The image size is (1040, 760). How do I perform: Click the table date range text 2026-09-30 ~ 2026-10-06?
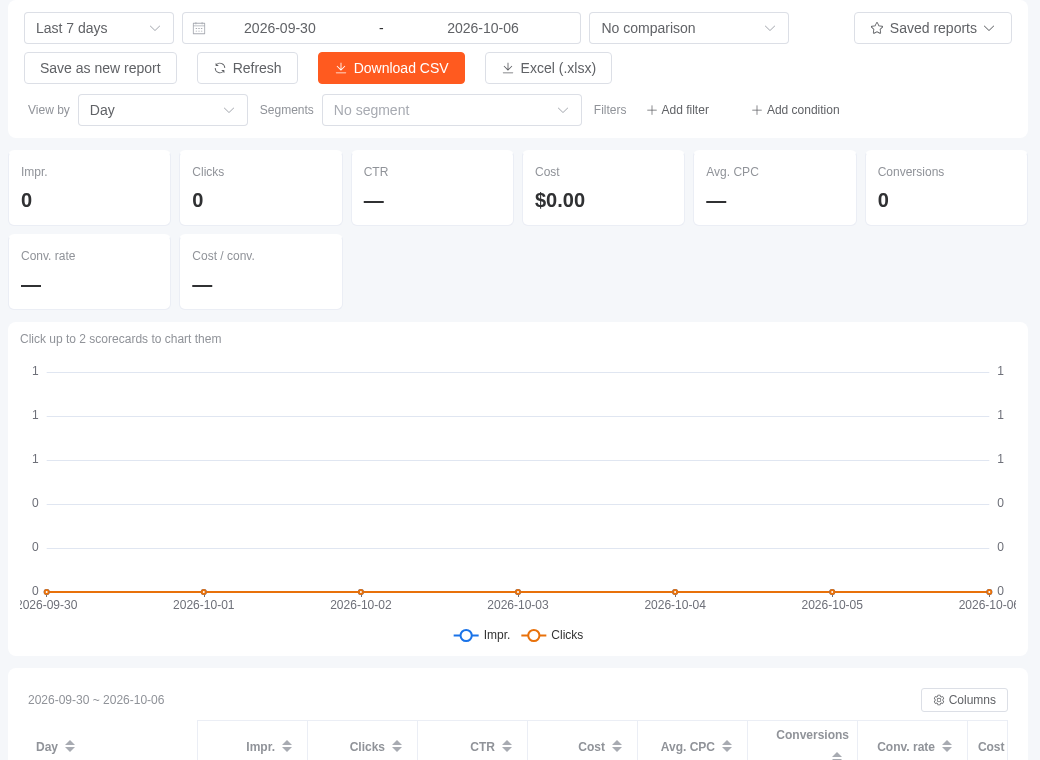point(96,700)
